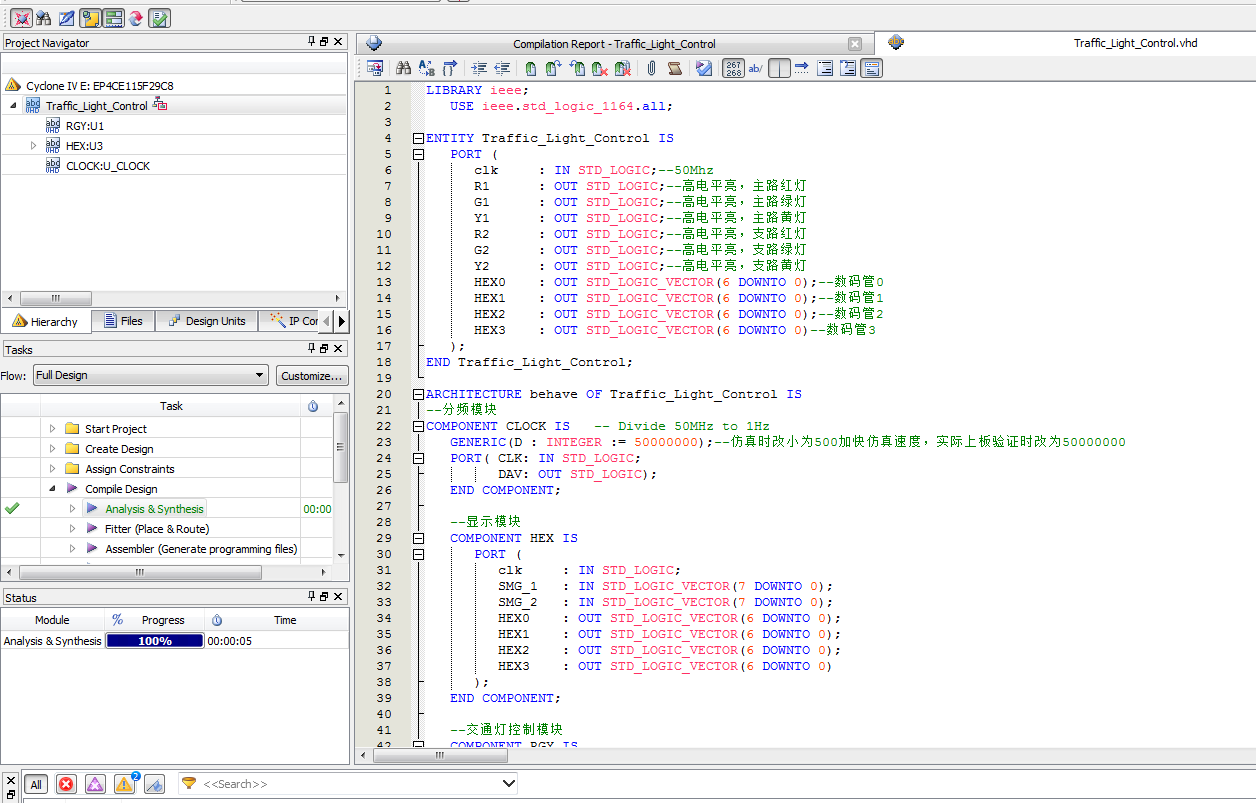Toggle the green list panel icon in top toolbar

pos(113,18)
